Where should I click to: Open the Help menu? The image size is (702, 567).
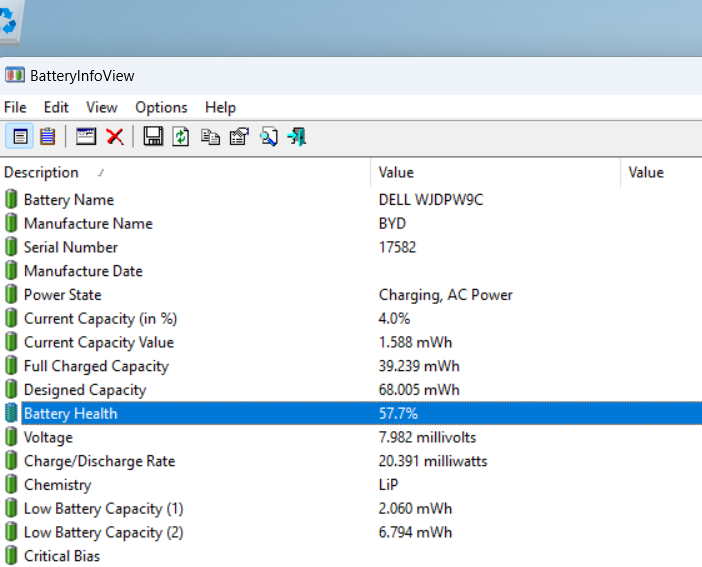point(220,107)
